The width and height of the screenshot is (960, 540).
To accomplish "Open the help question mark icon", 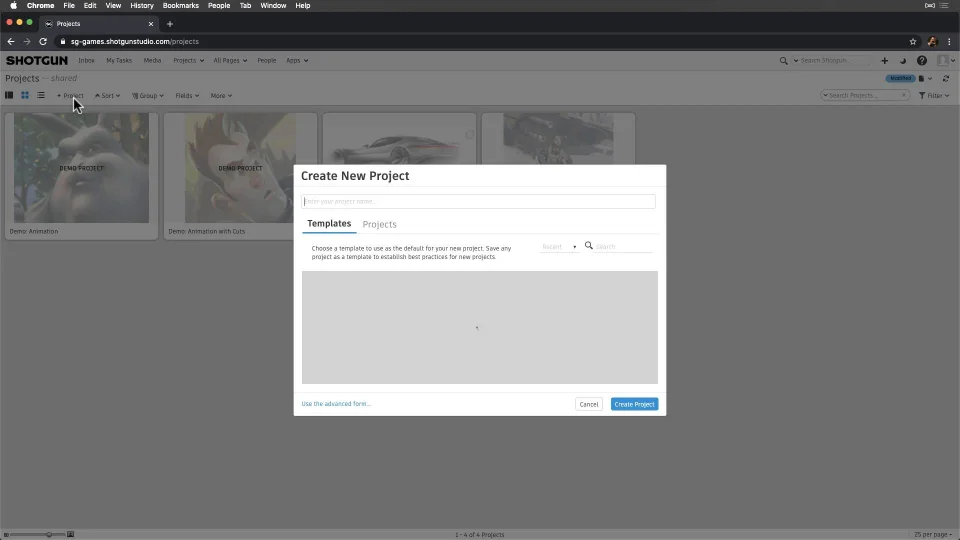I will pos(921,61).
